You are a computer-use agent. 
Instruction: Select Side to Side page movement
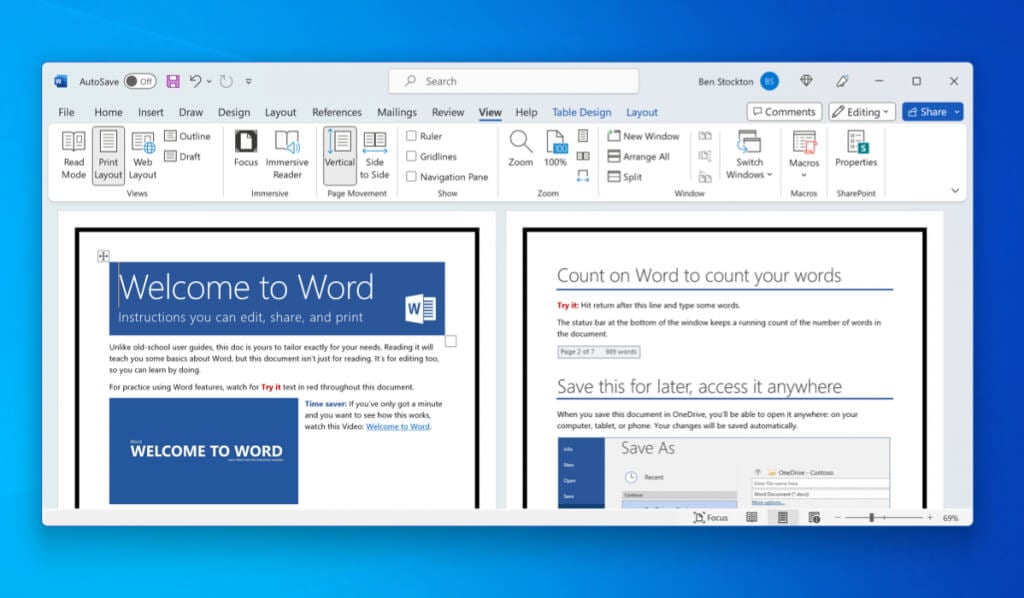coord(374,155)
